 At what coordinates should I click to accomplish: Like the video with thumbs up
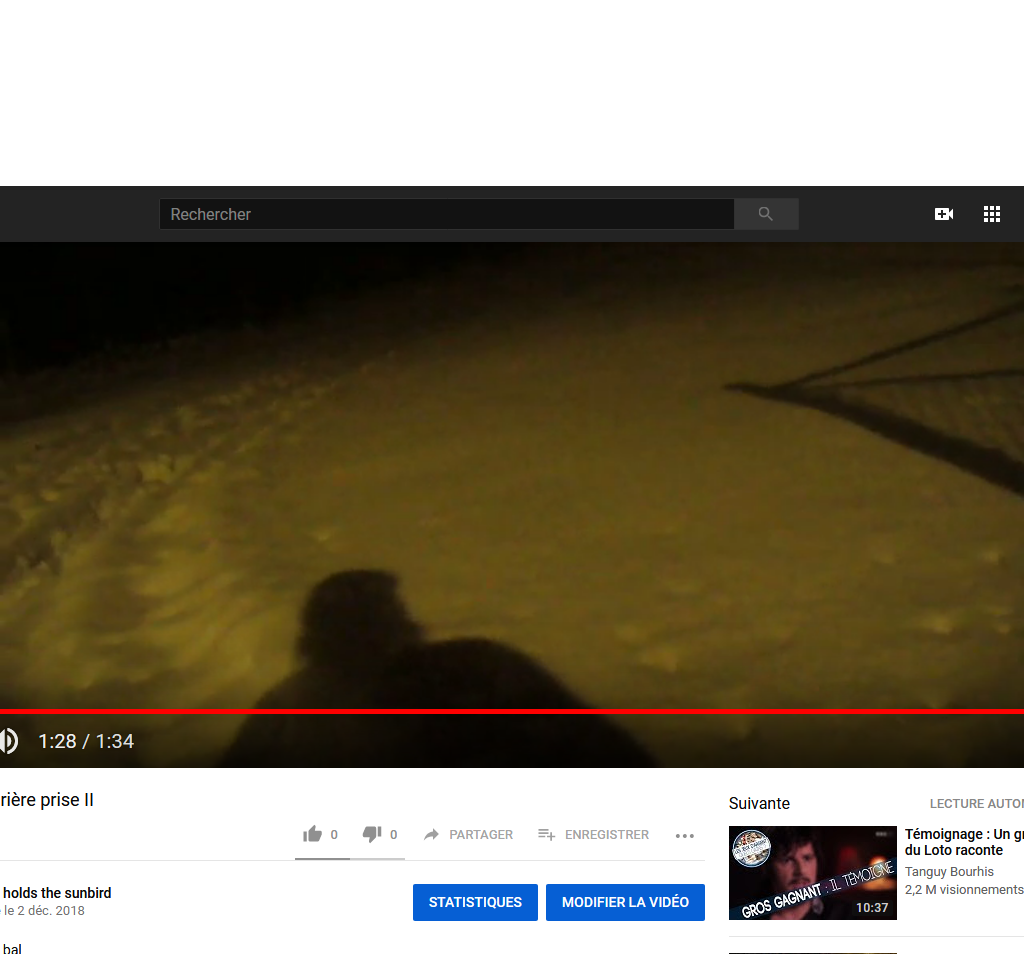(313, 834)
